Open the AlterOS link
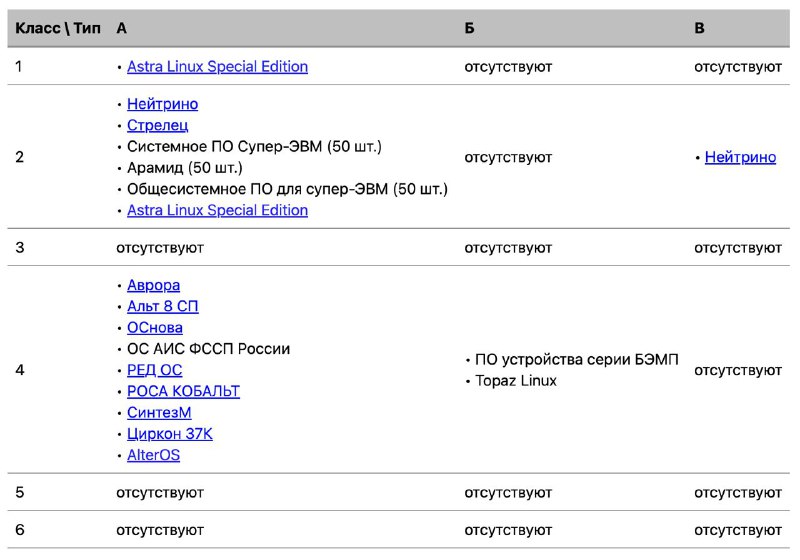The width and height of the screenshot is (800, 560). click(x=154, y=455)
